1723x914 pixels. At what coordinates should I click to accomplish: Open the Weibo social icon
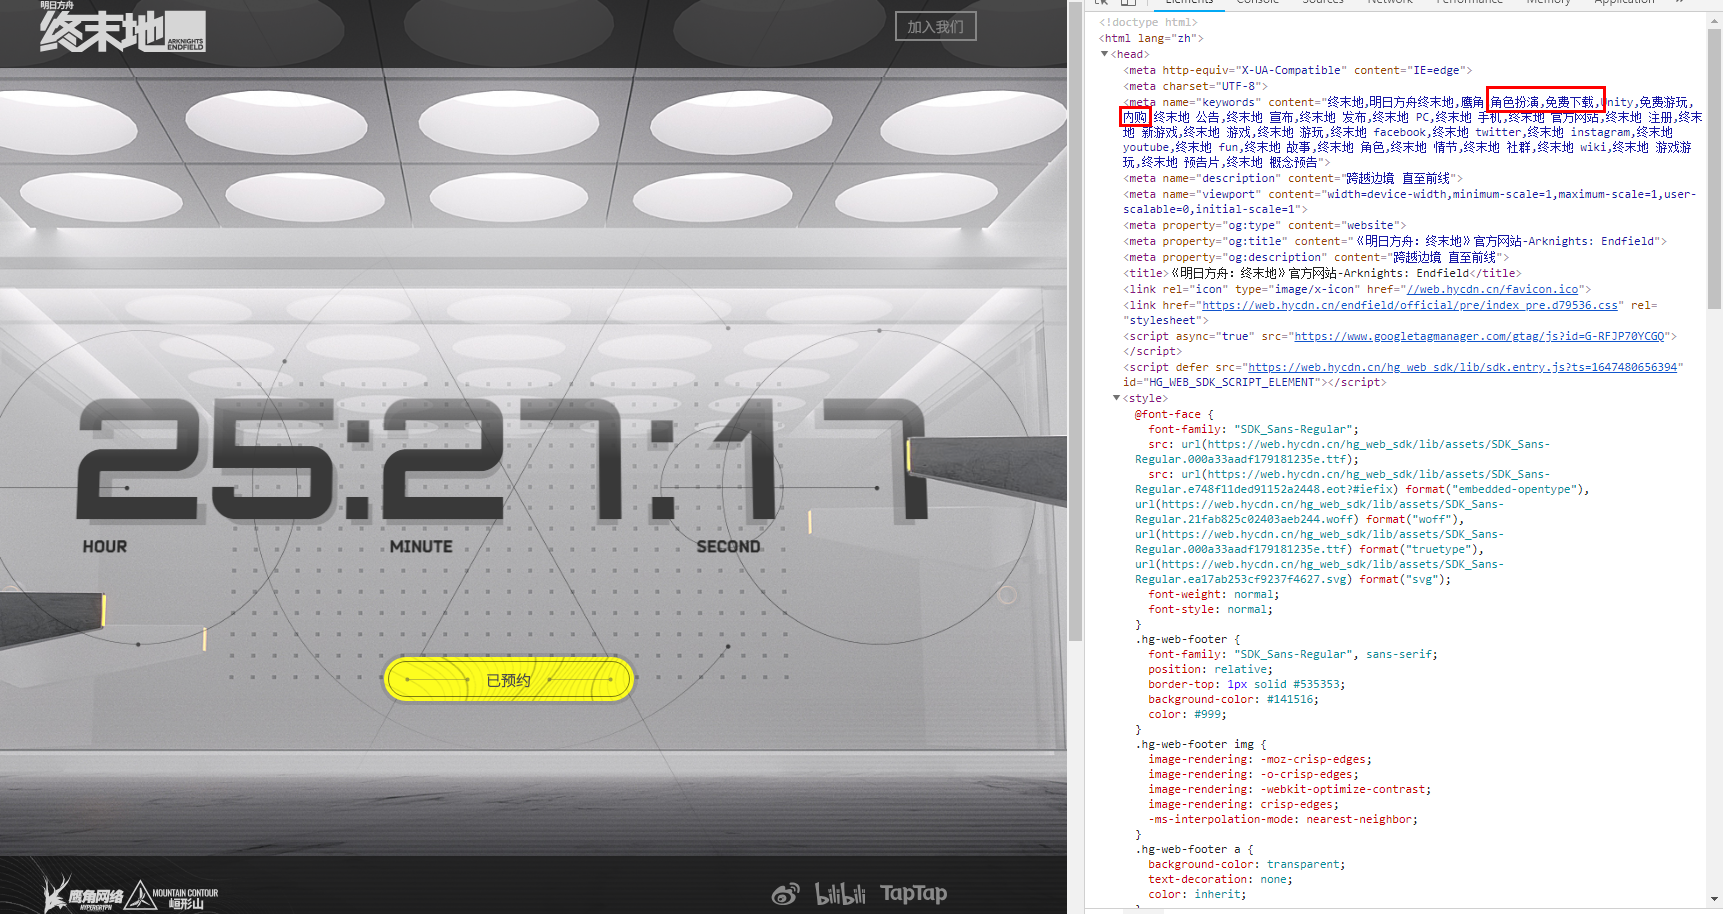pyautogui.click(x=786, y=894)
